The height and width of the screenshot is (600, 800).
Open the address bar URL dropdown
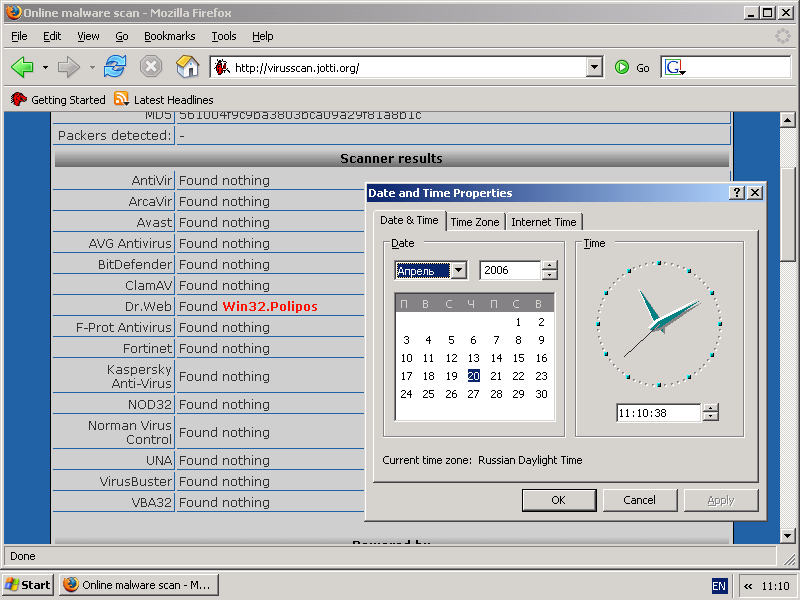click(594, 67)
